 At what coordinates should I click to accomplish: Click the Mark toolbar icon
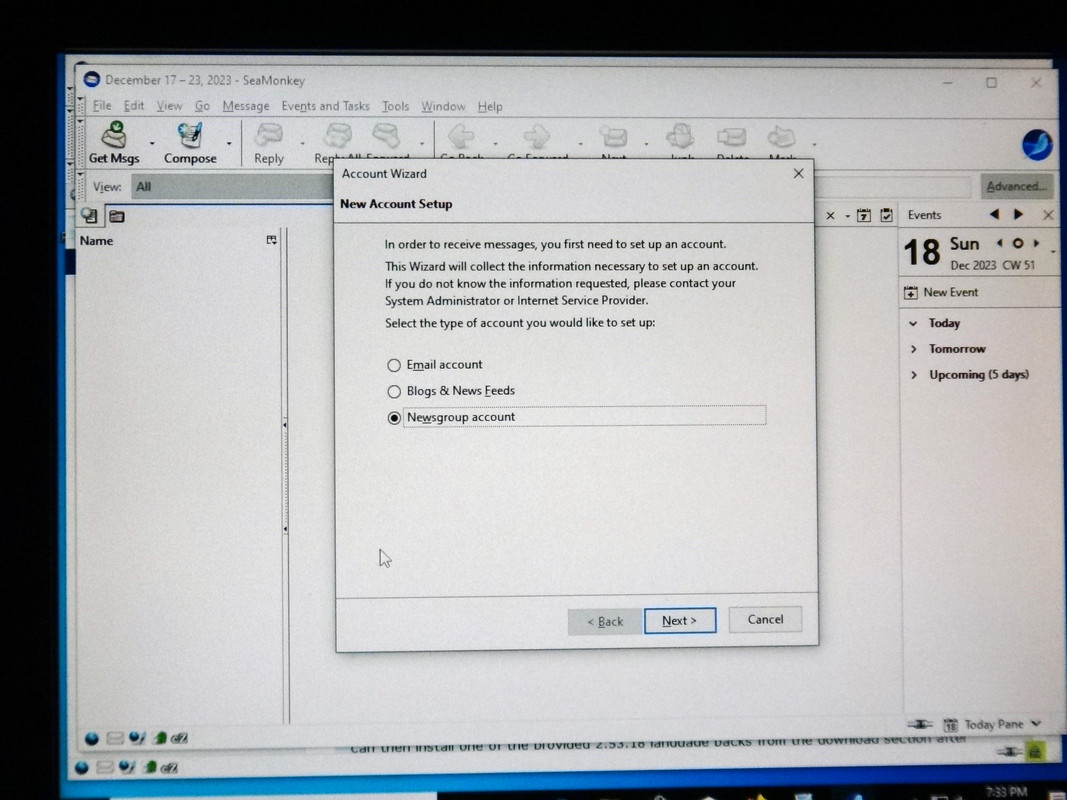[782, 137]
